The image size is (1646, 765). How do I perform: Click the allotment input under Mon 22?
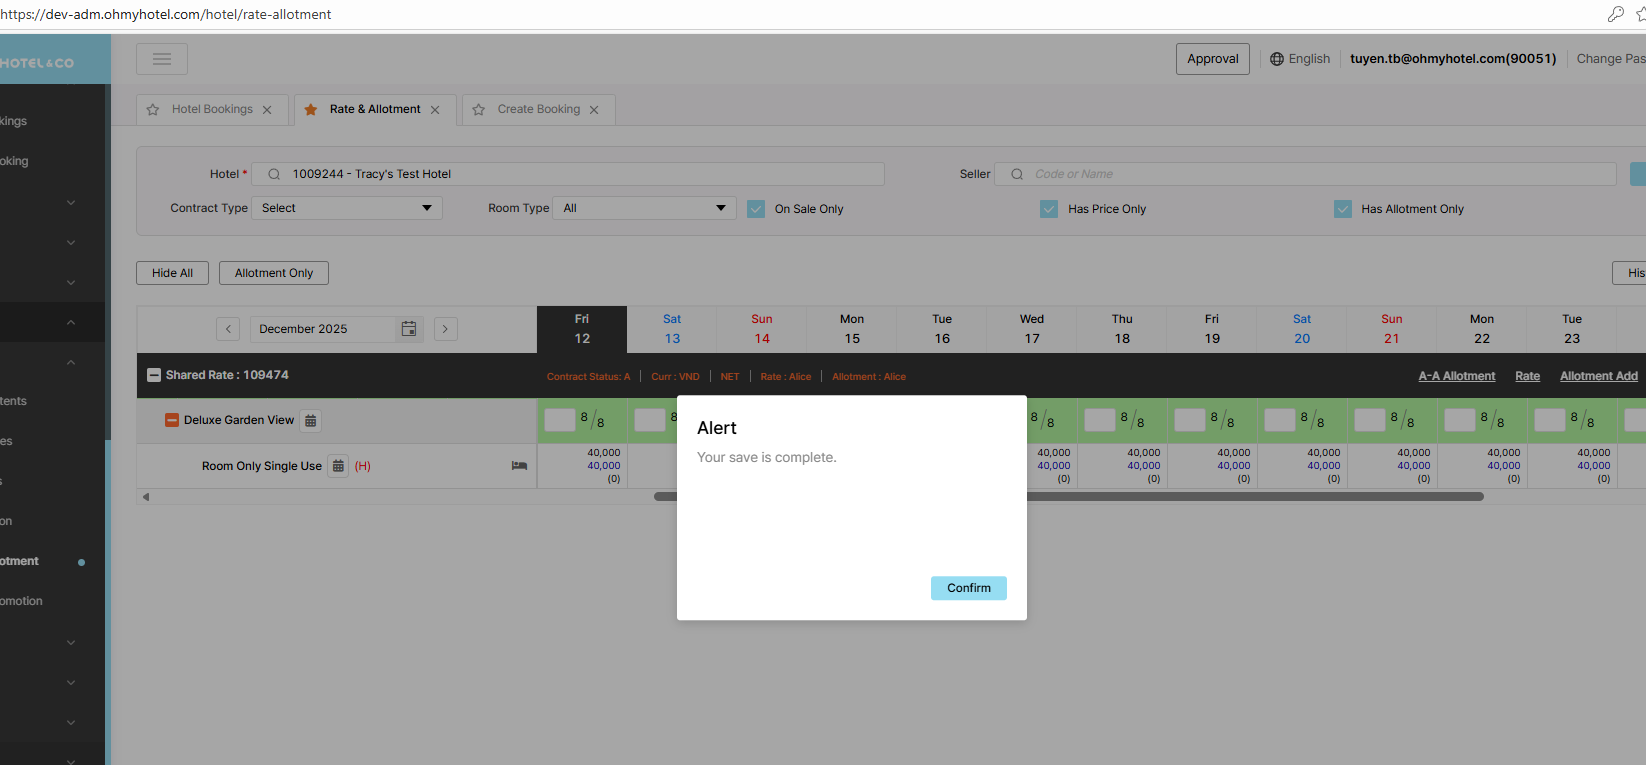(x=1460, y=420)
